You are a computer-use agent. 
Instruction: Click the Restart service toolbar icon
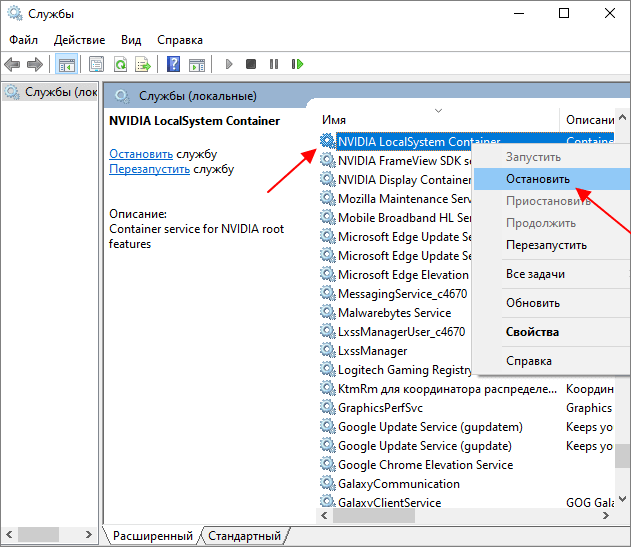[297, 64]
